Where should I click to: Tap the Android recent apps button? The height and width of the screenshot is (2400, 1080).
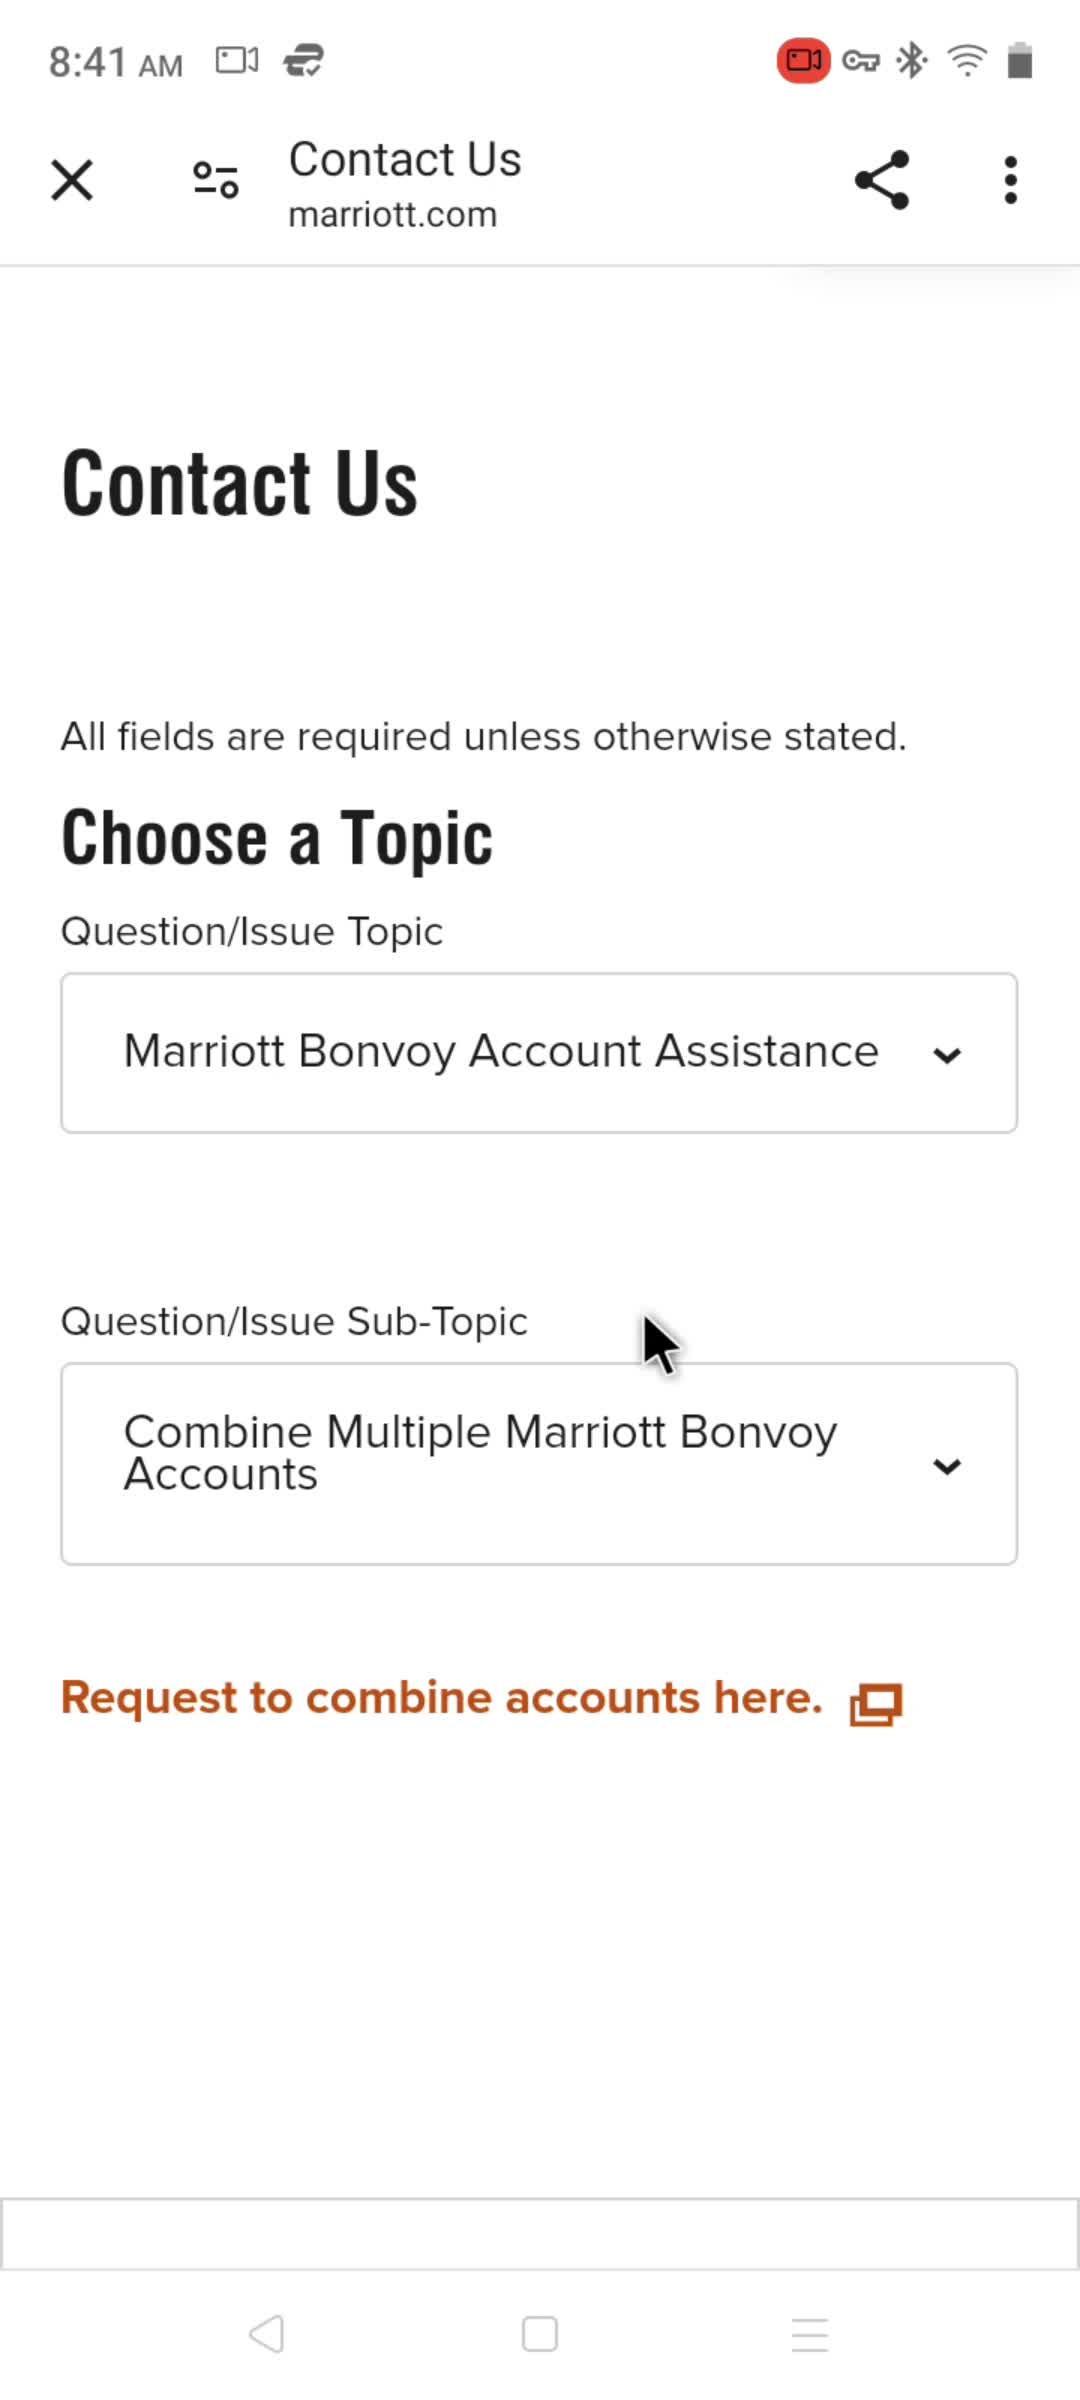click(810, 2335)
